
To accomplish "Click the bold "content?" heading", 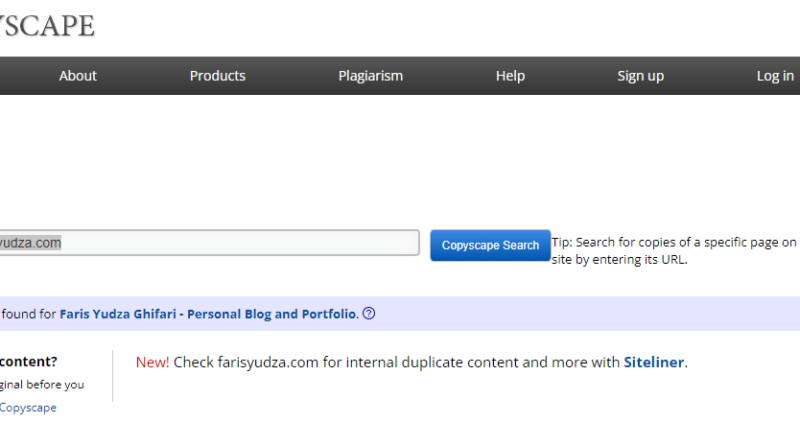I will coord(28,362).
